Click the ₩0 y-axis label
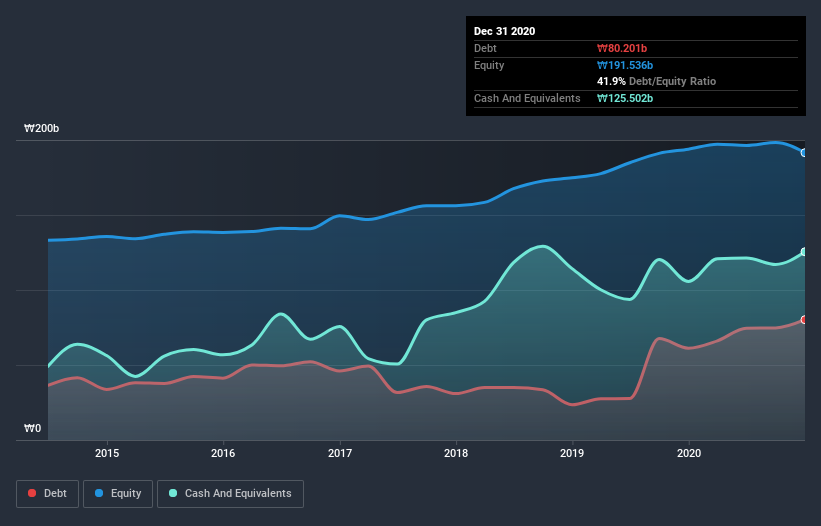Image resolution: width=821 pixels, height=526 pixels. 32,428
